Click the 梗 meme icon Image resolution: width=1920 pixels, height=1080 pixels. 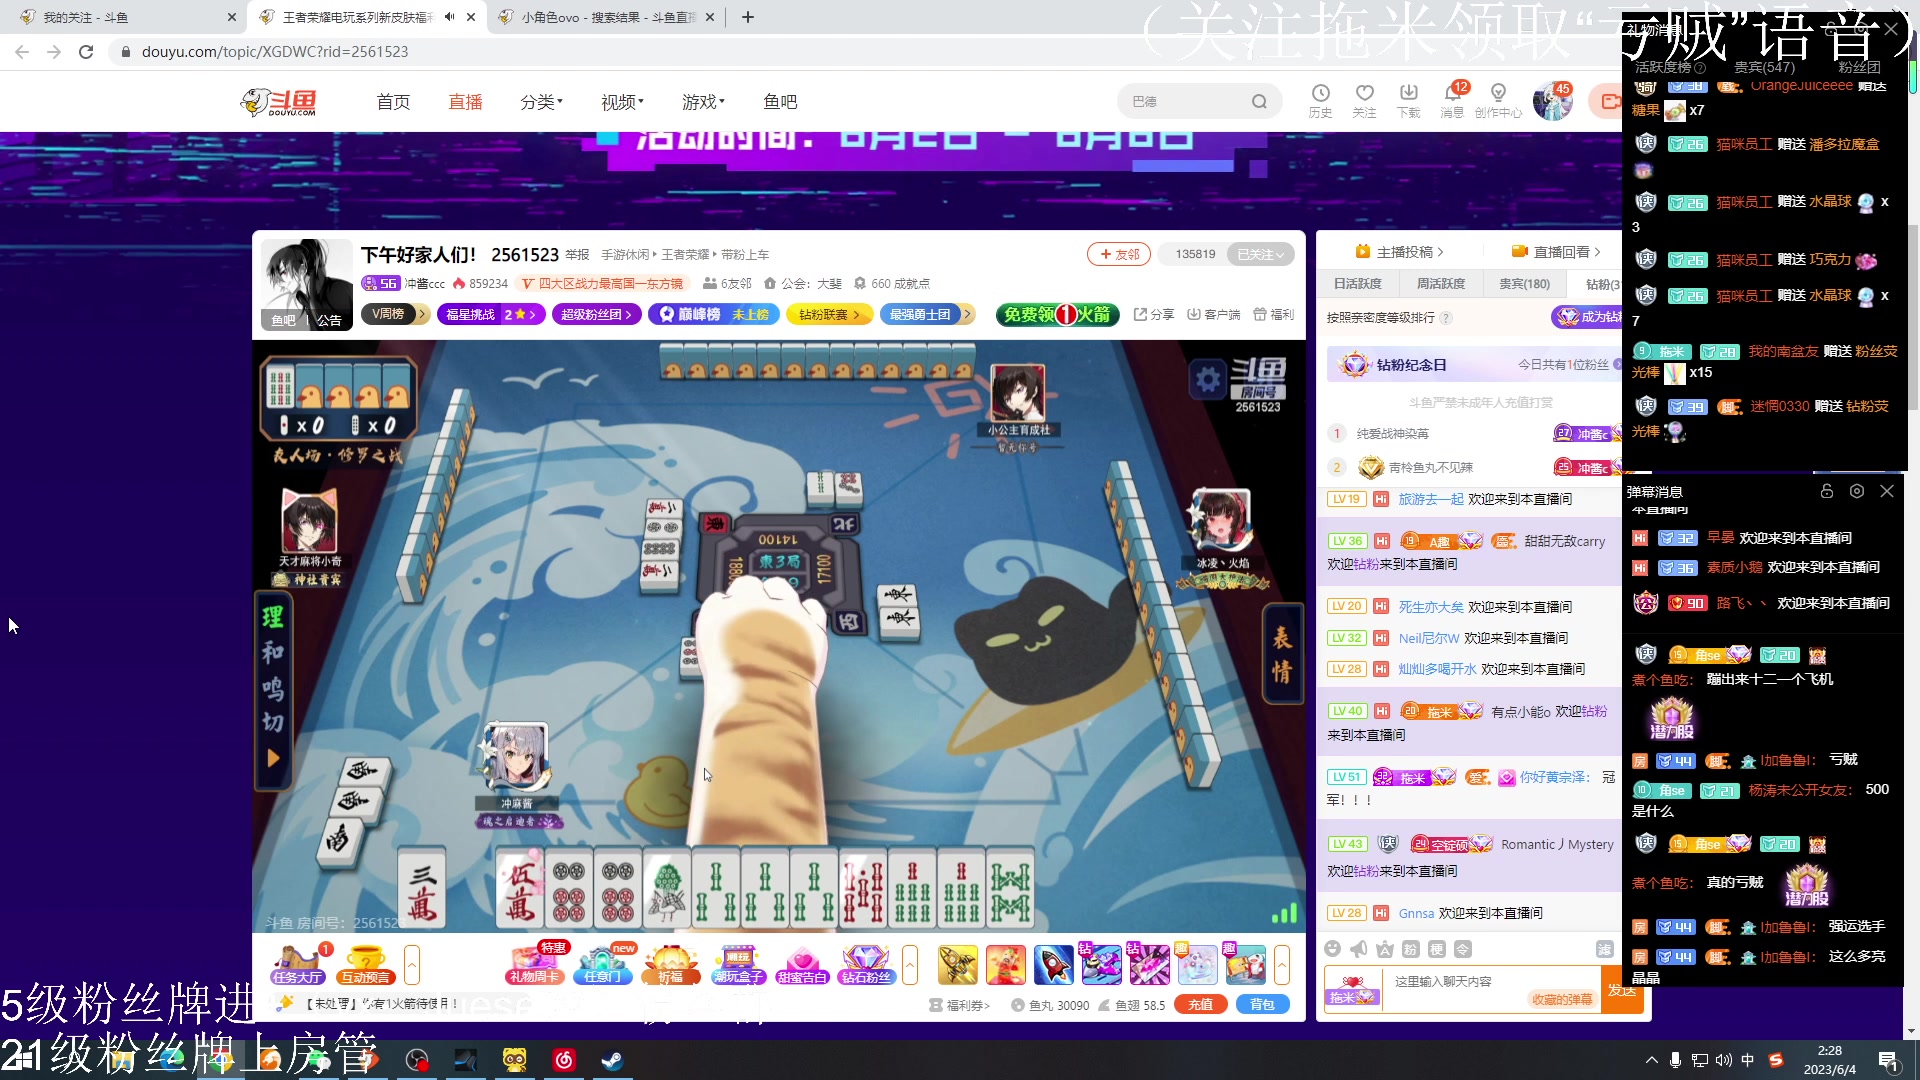tap(1436, 949)
